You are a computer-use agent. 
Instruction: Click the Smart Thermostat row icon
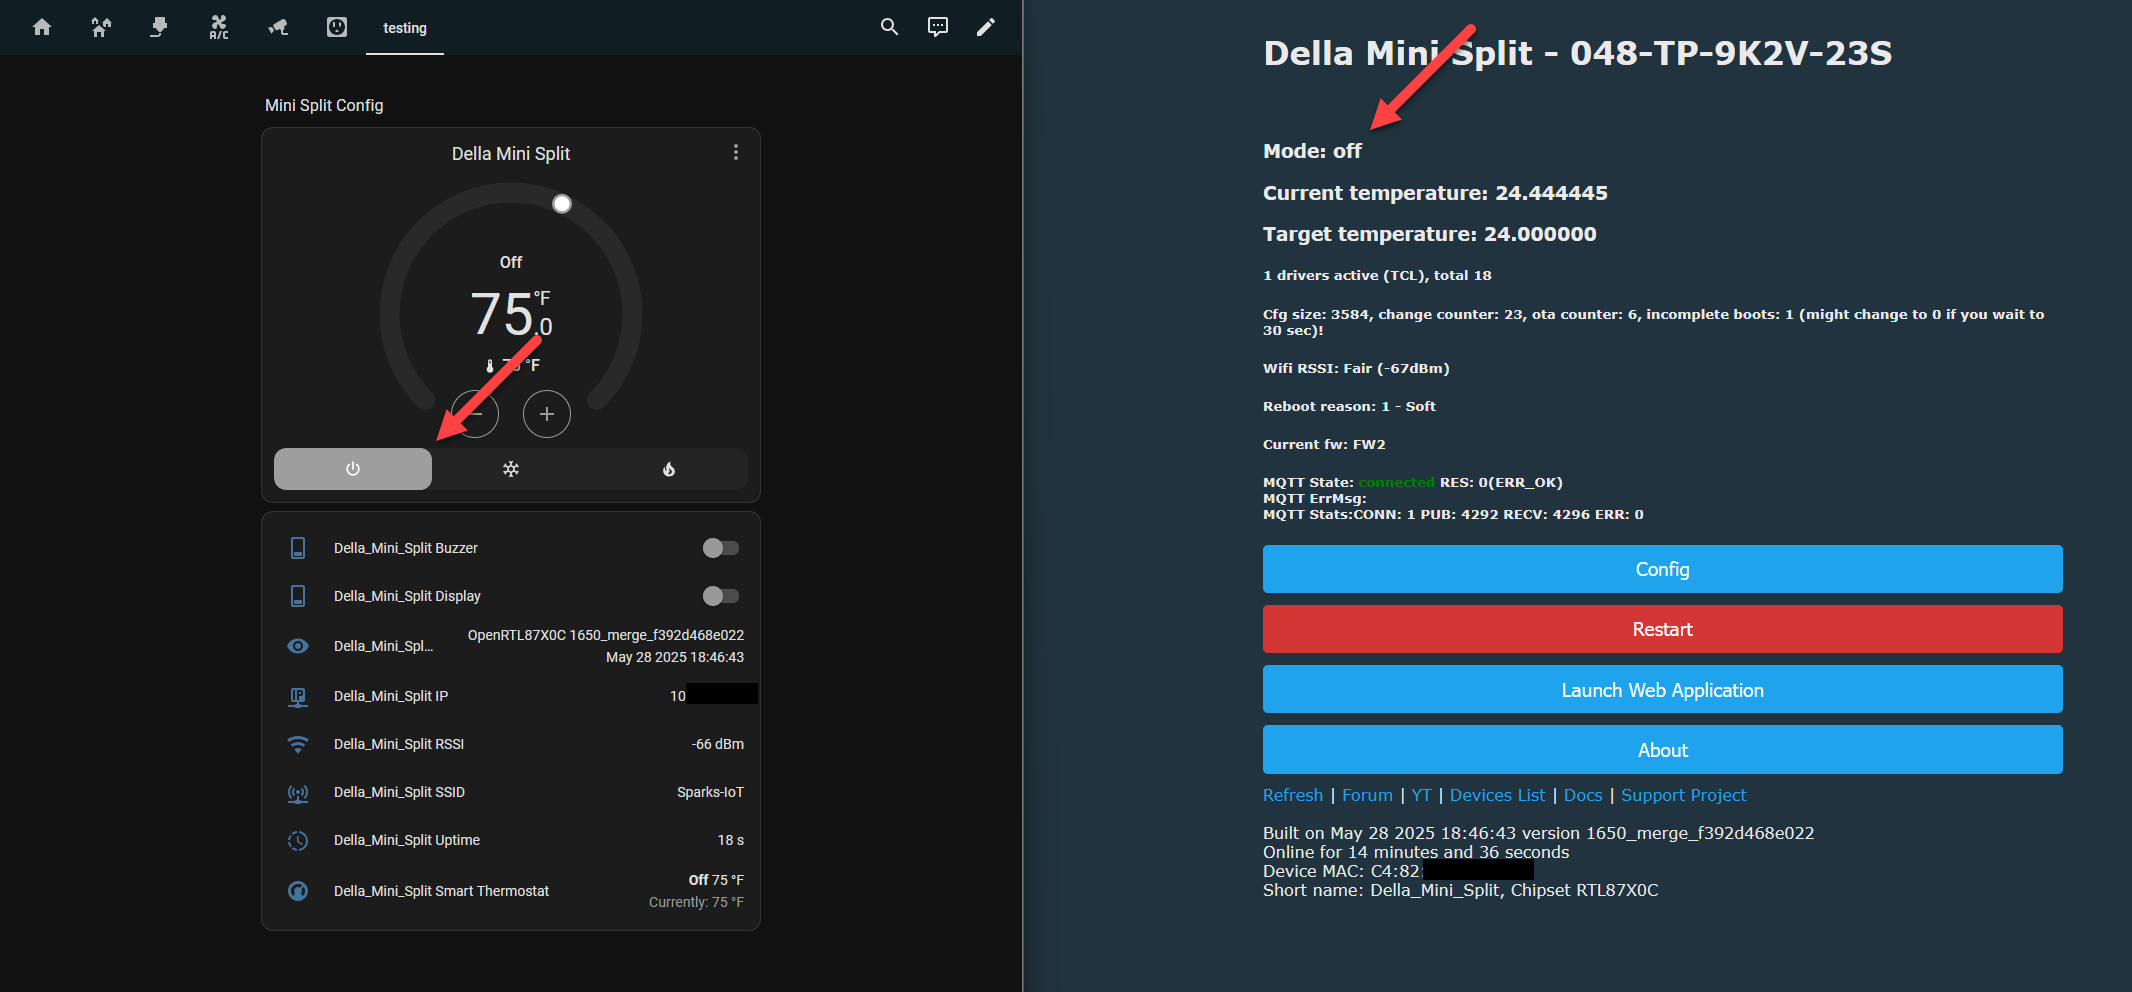(298, 891)
